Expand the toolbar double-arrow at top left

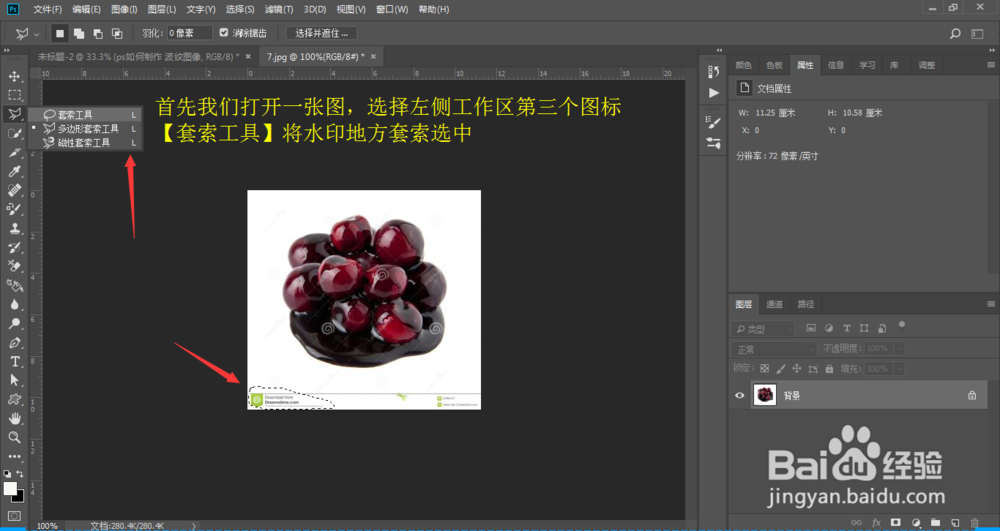[6, 50]
